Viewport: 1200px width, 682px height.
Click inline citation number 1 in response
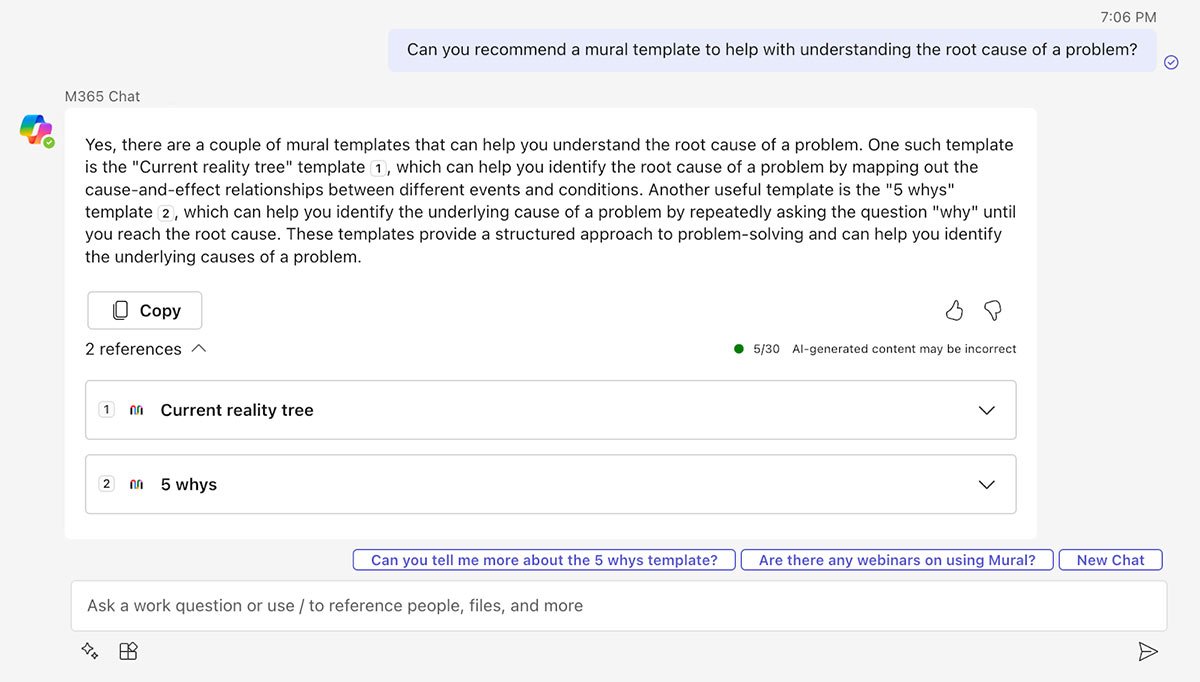pos(378,168)
